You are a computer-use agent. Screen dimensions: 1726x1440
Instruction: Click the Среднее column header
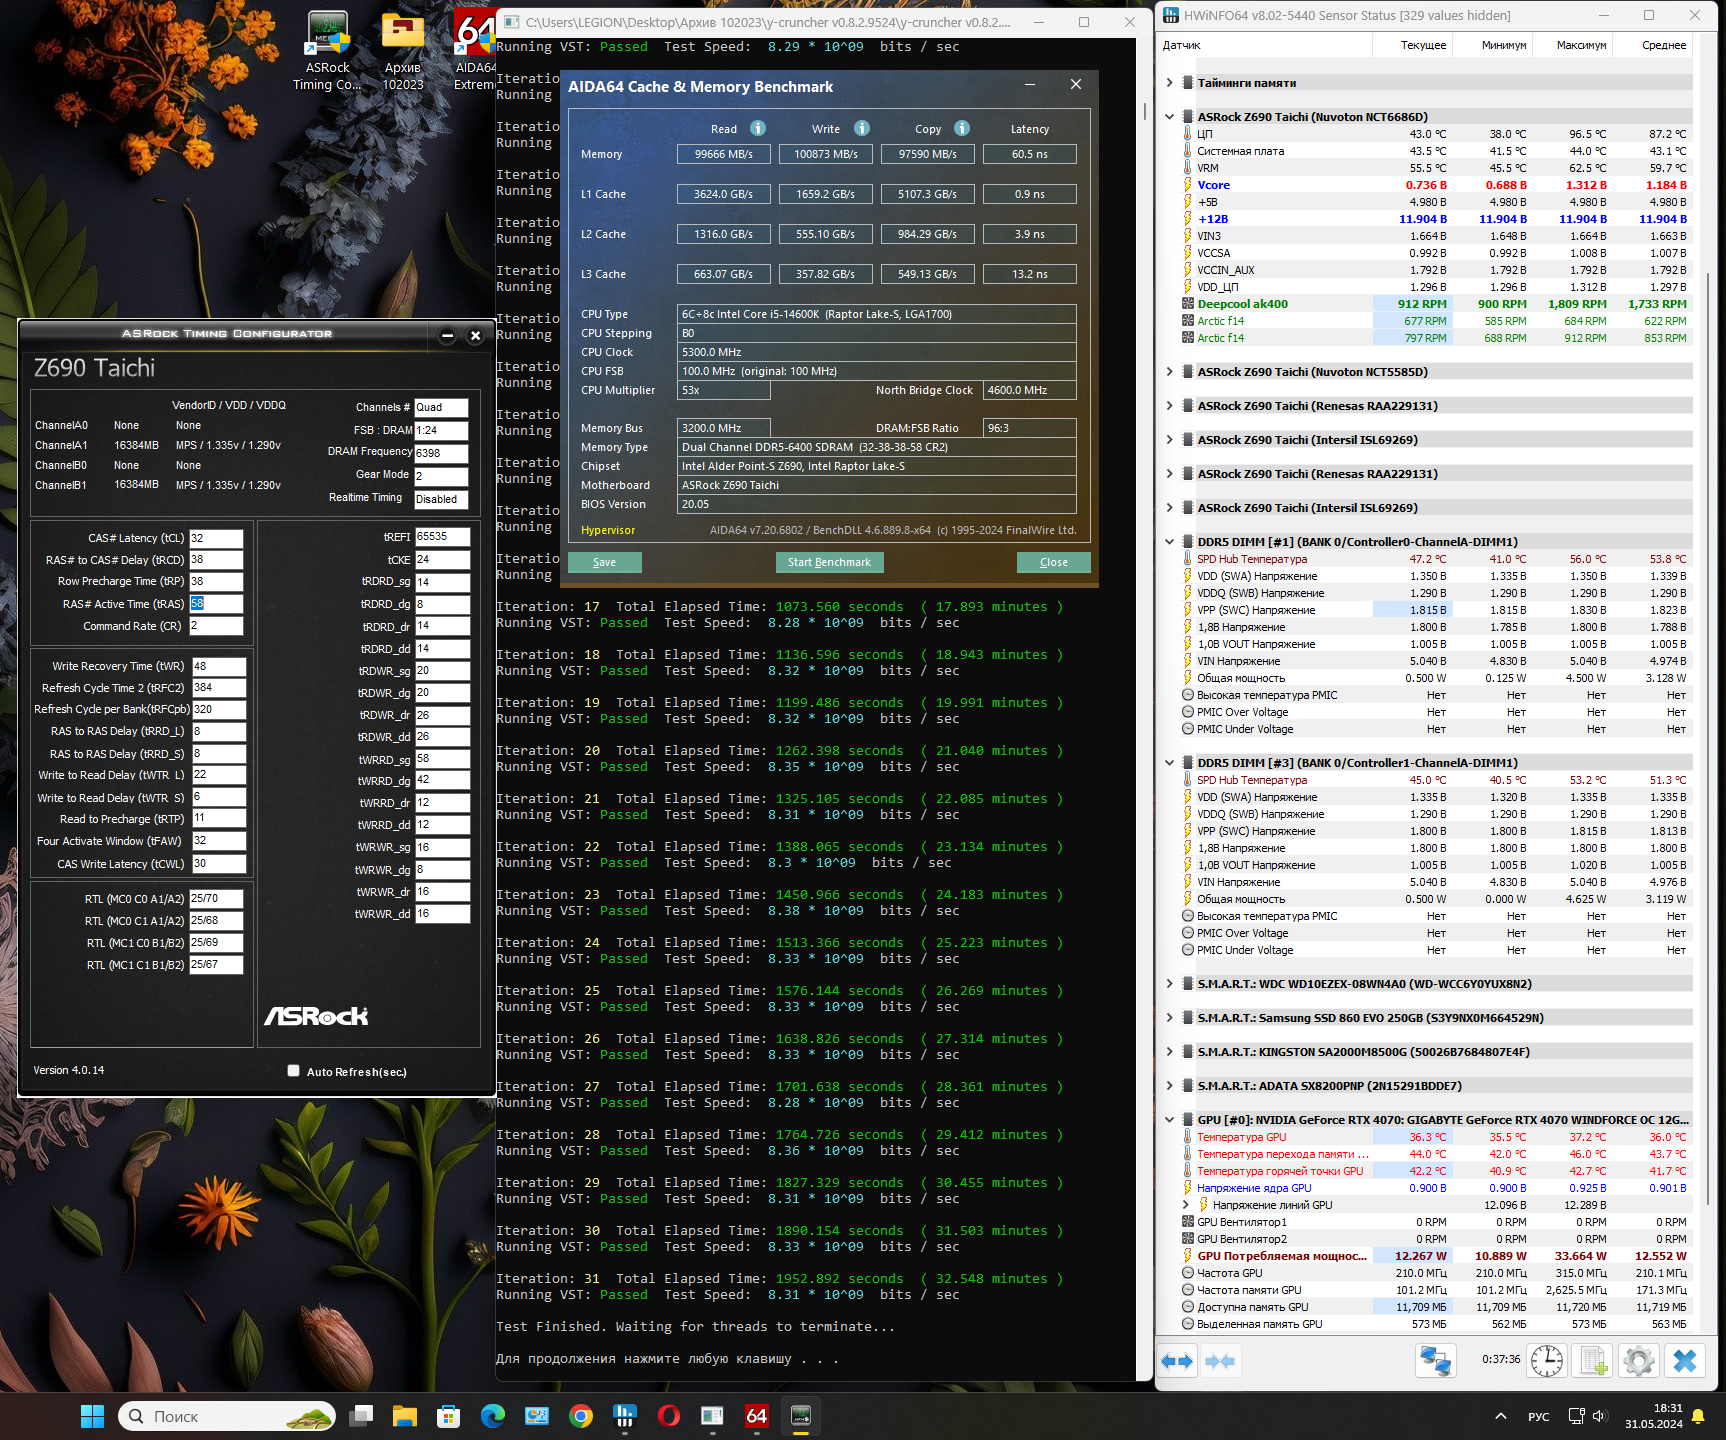click(x=1652, y=45)
